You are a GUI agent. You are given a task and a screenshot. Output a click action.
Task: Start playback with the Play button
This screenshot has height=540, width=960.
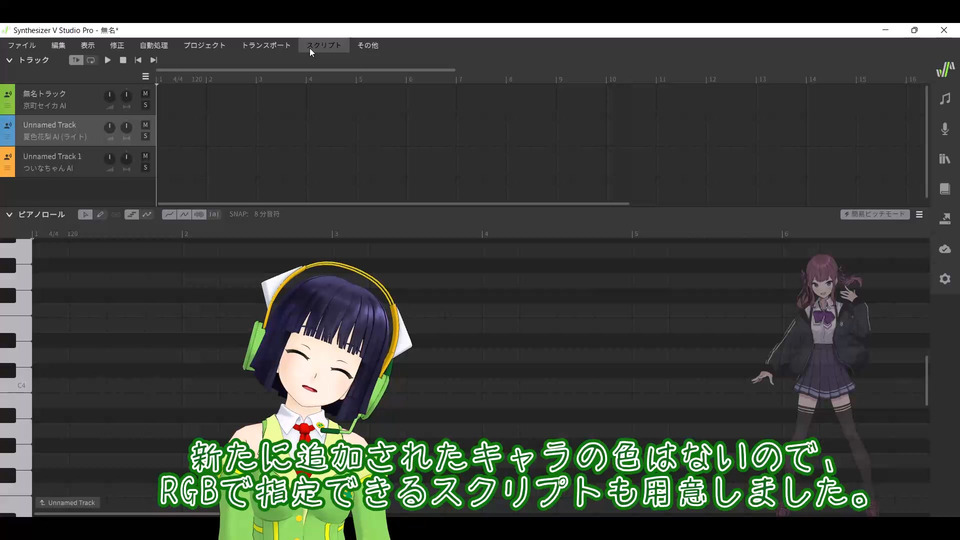[108, 60]
